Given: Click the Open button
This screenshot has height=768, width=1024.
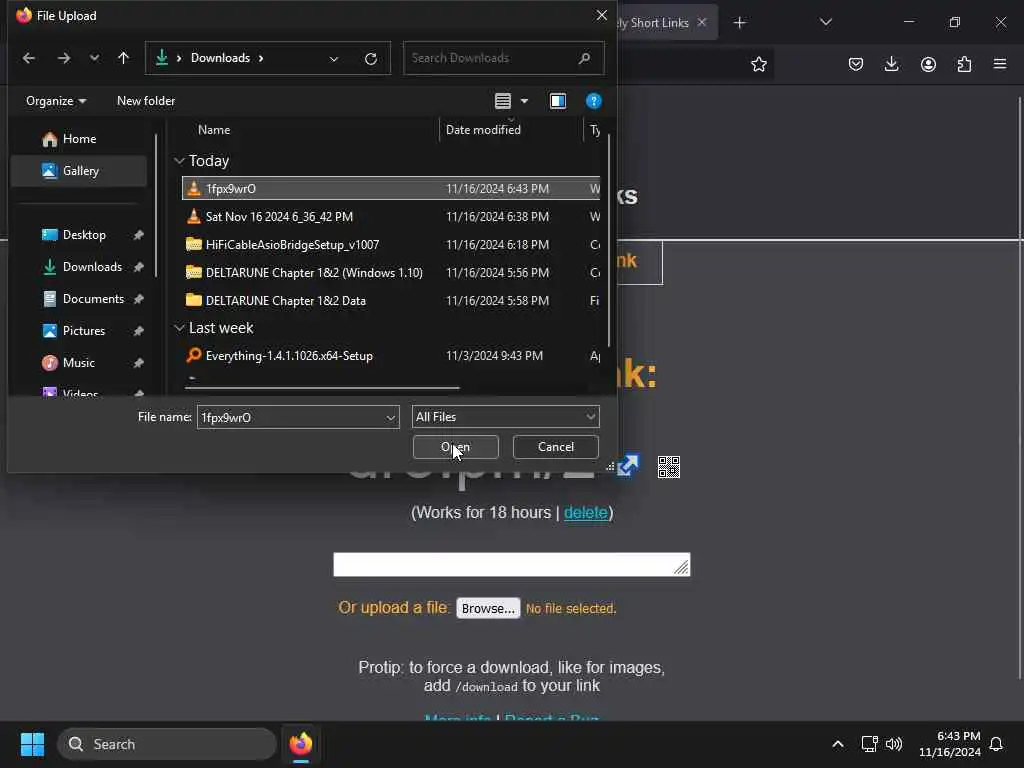Looking at the screenshot, I should (455, 447).
